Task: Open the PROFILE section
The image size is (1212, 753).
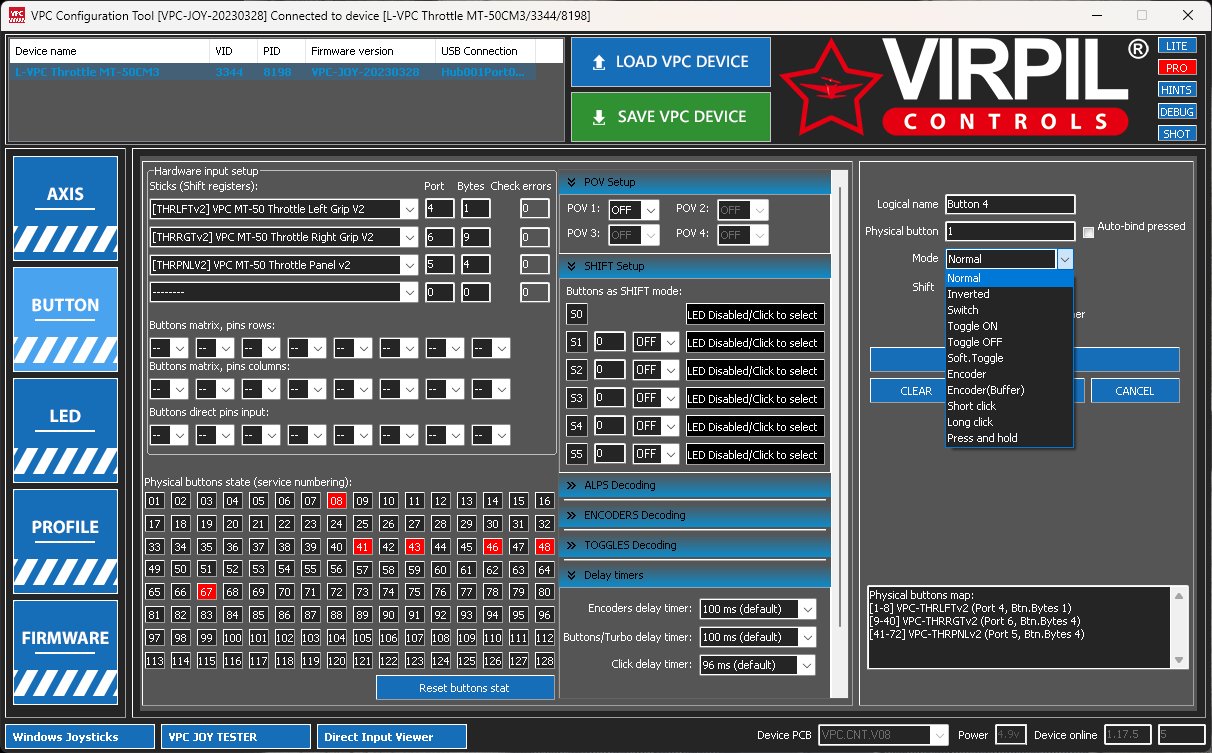Action: [x=65, y=541]
